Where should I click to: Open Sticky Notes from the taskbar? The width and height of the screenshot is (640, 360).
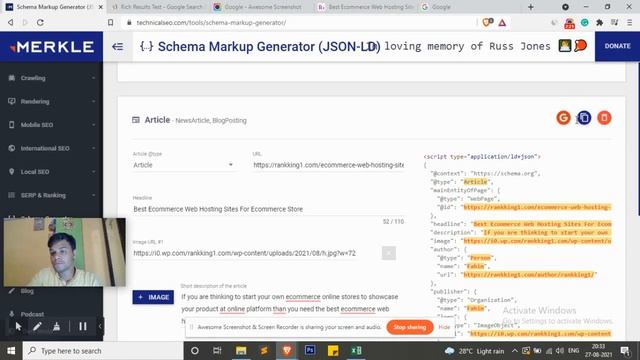333,351
